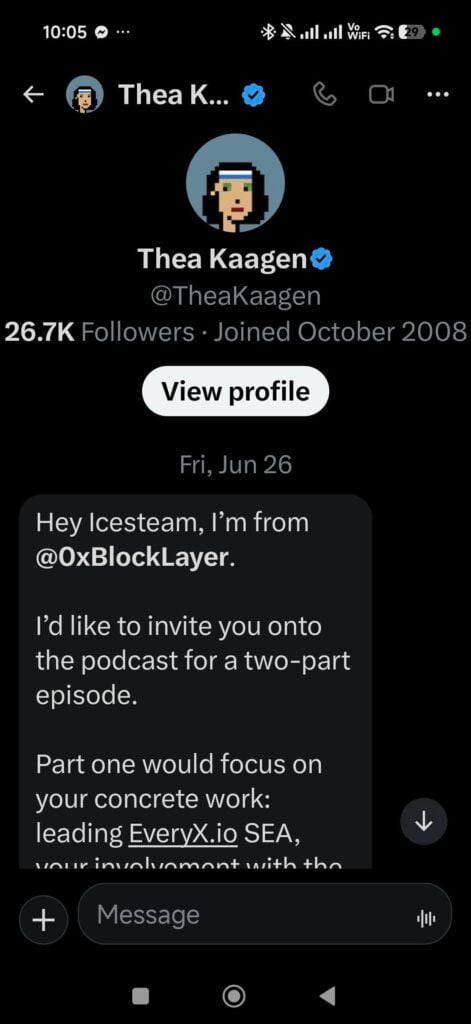Tap the Android recent apps square button
This screenshot has width=471, height=1024.
pyautogui.click(x=140, y=996)
